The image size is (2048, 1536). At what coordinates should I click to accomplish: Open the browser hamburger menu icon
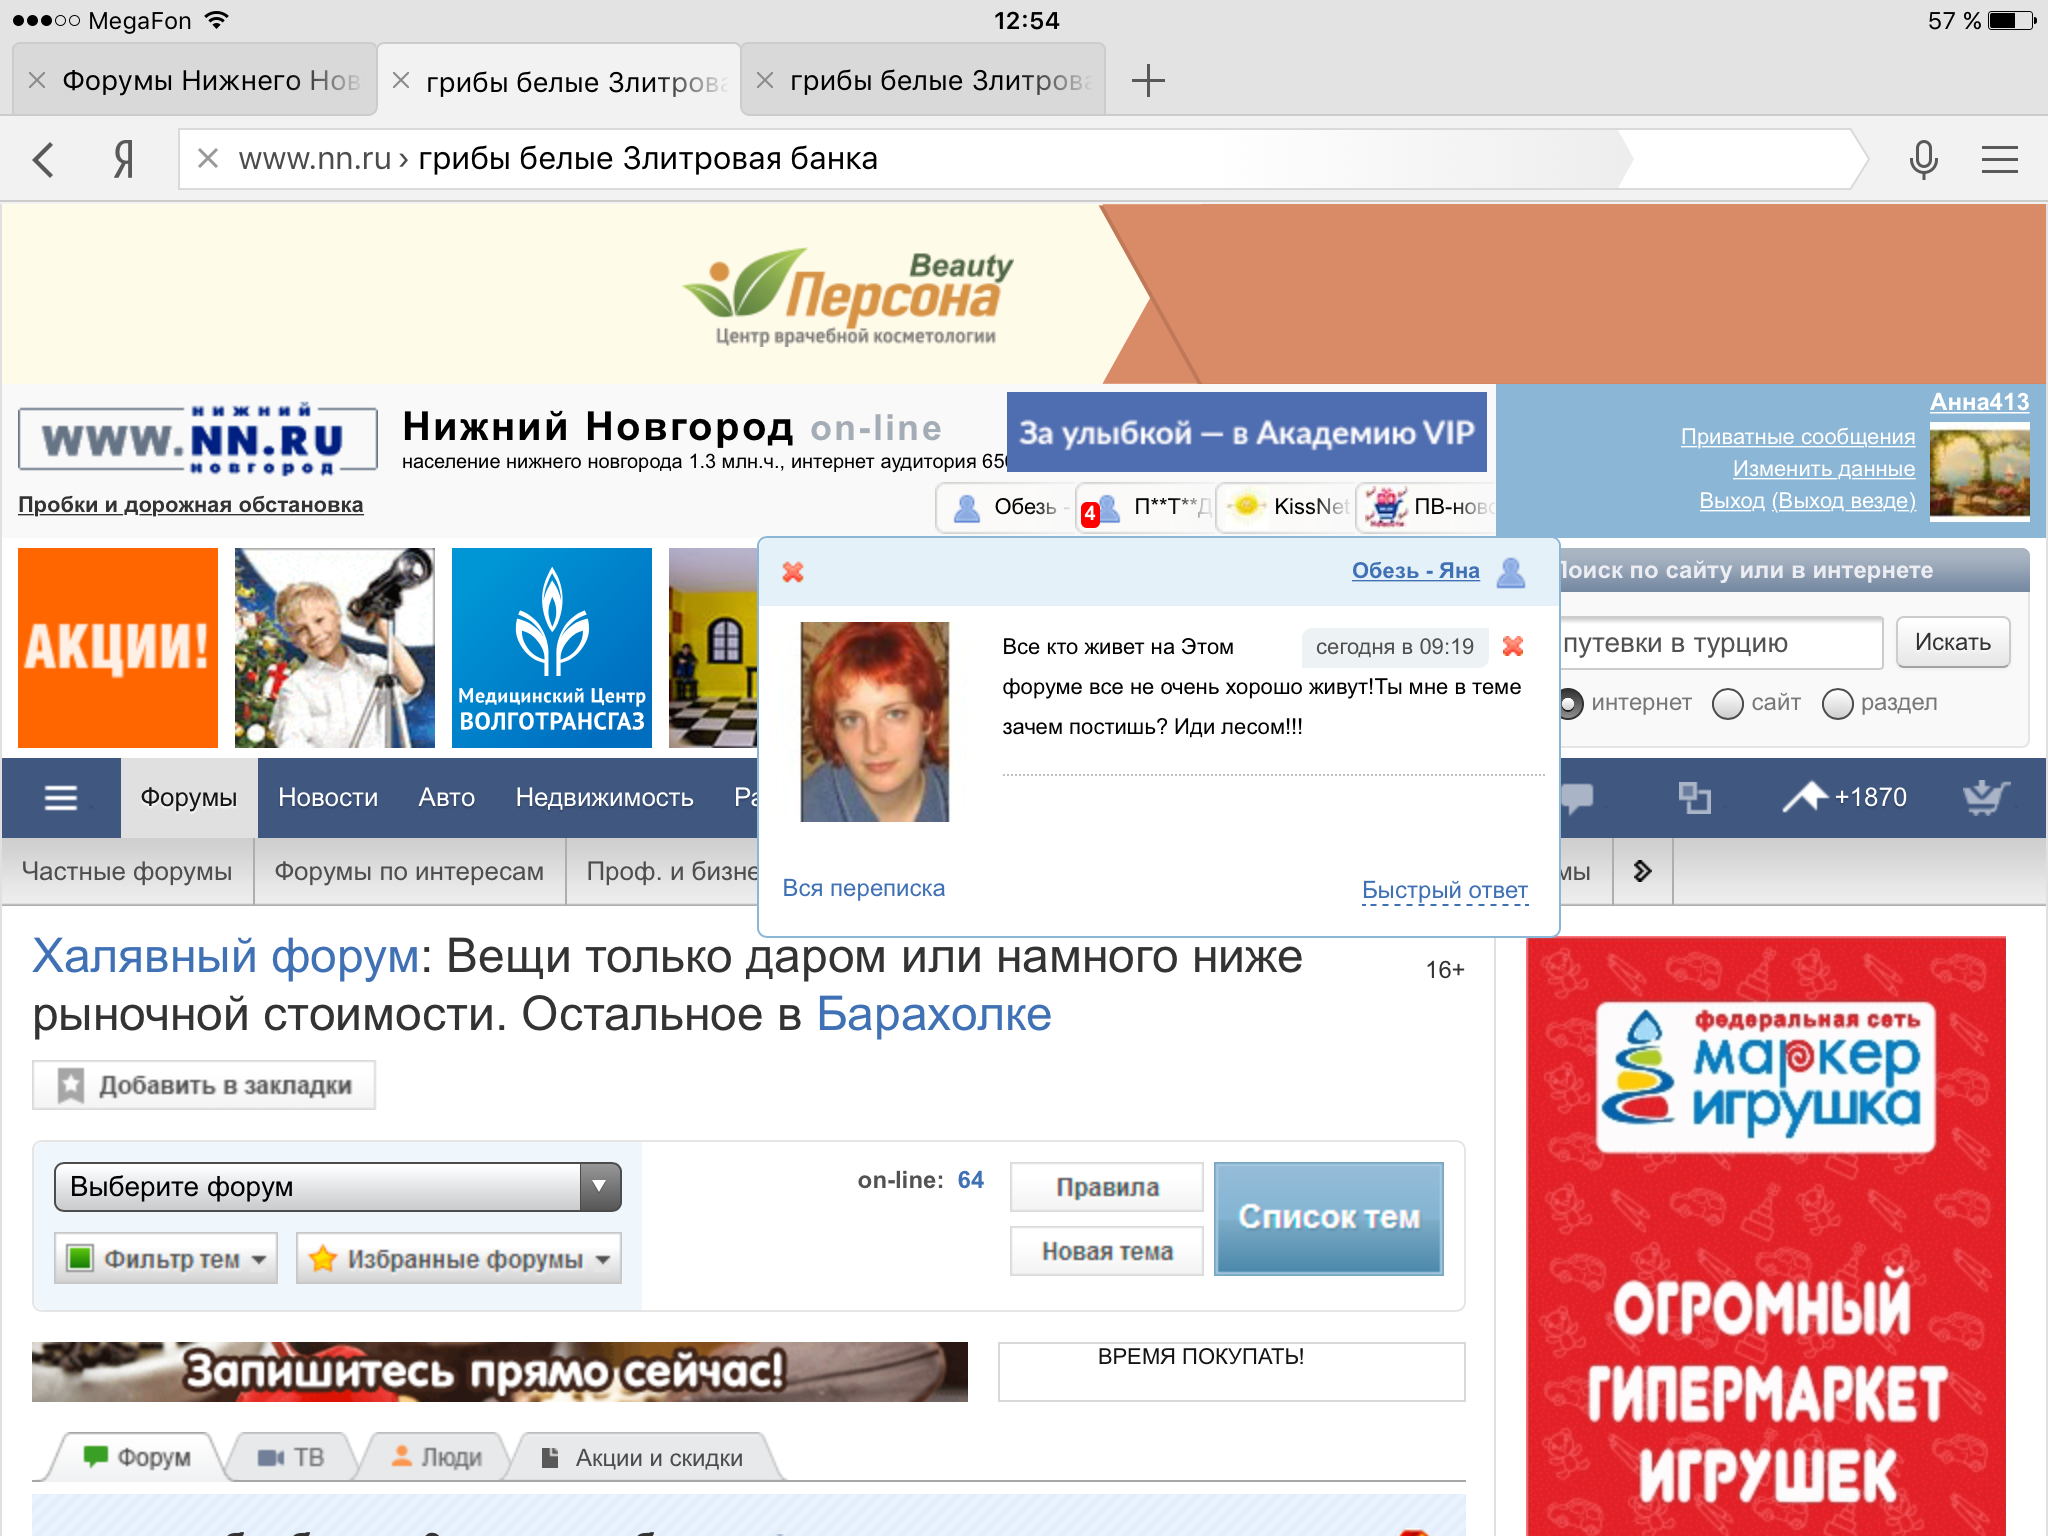pyautogui.click(x=1999, y=159)
